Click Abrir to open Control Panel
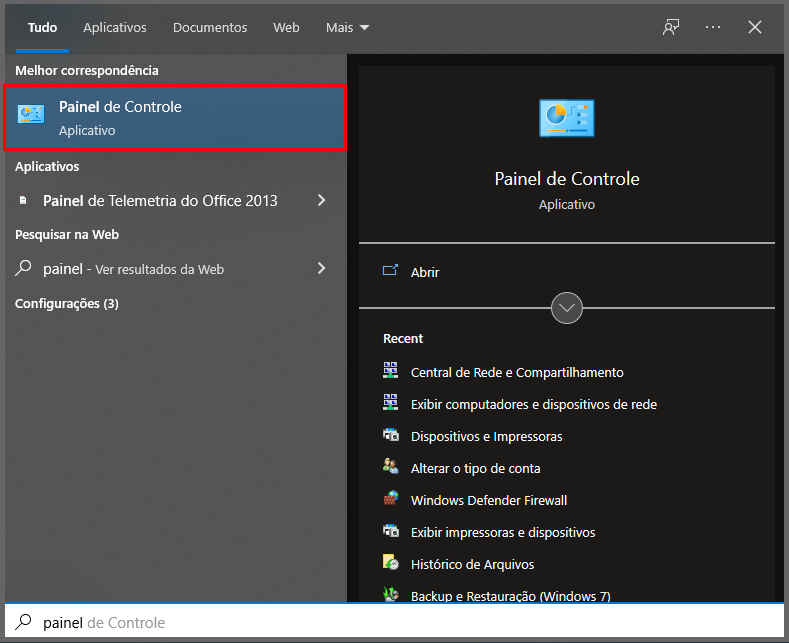The image size is (789, 643). [425, 272]
